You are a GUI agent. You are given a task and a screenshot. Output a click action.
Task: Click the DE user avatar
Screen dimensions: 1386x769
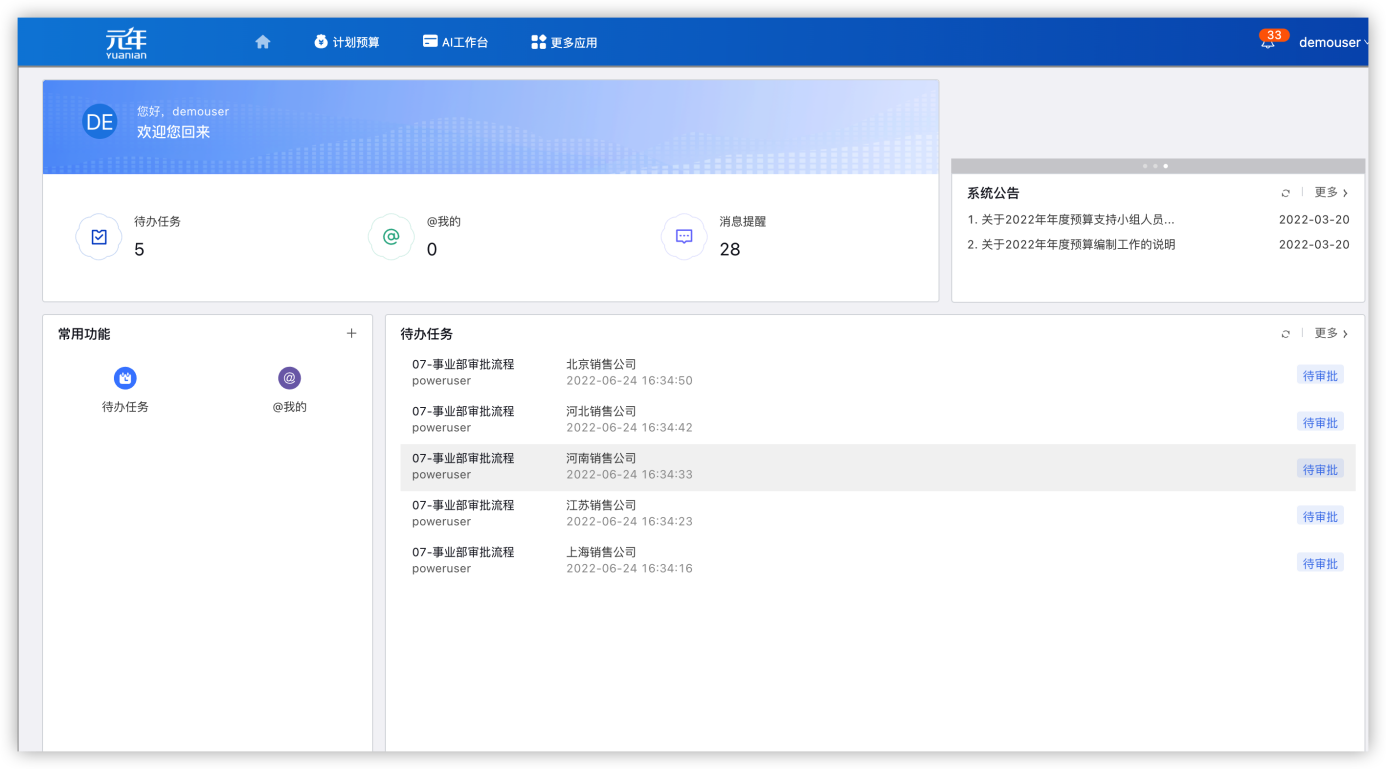pyautogui.click(x=100, y=122)
